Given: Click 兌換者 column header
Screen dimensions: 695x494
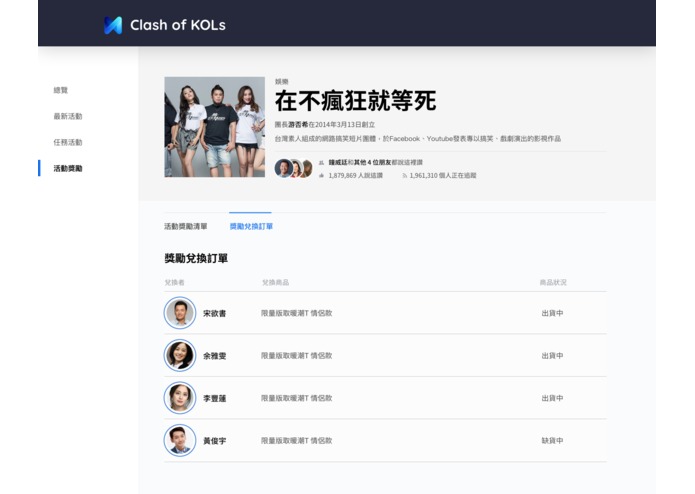Looking at the screenshot, I should pyautogui.click(x=174, y=283).
